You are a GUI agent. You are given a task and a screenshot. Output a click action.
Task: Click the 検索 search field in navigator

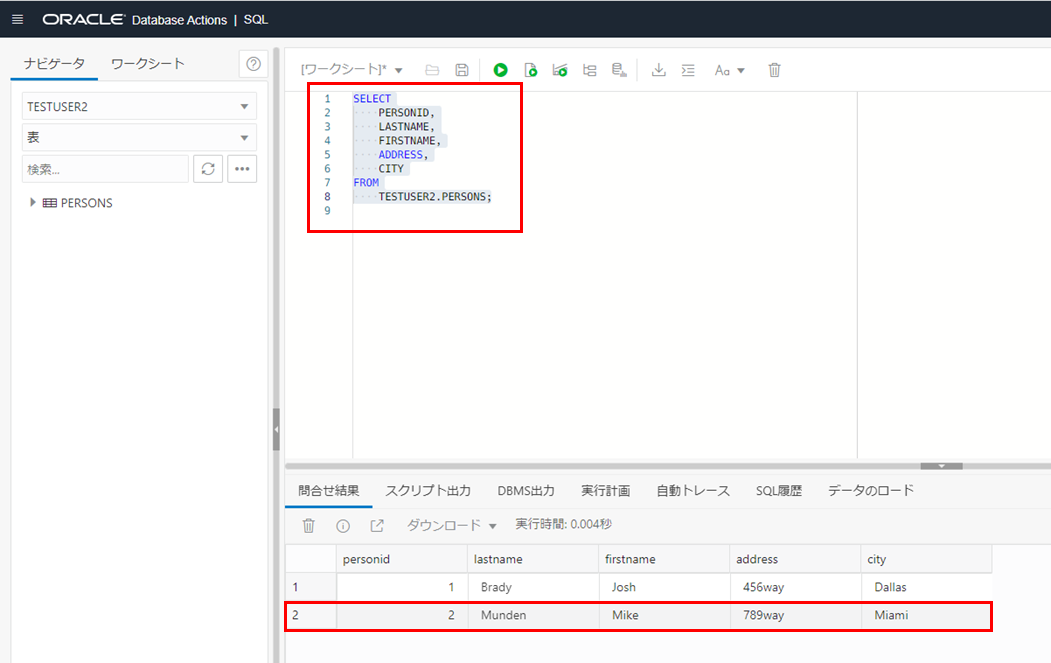105,169
